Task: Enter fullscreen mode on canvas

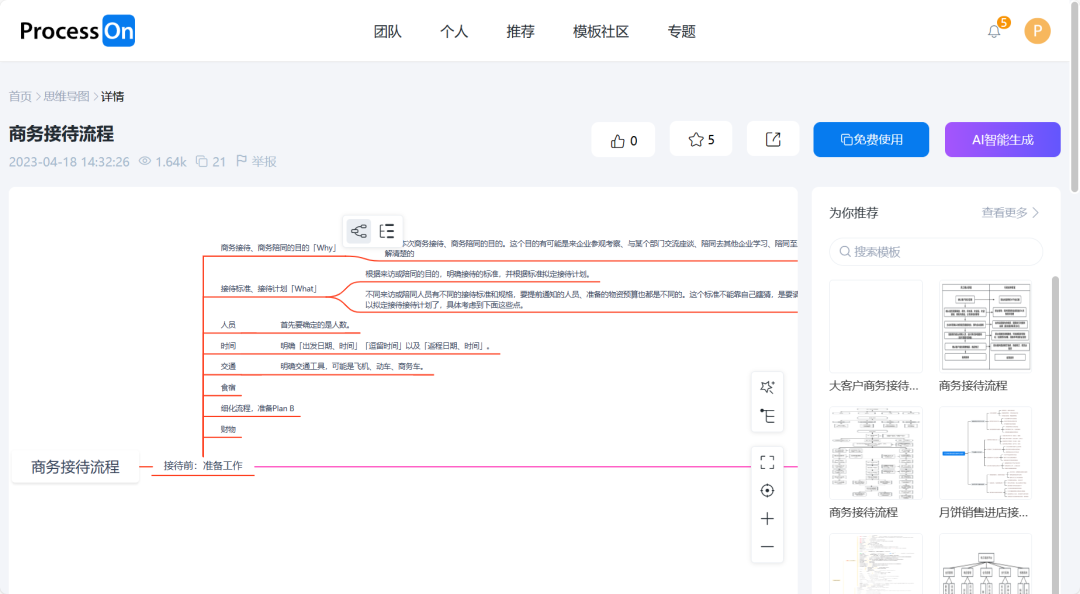Action: (x=767, y=462)
